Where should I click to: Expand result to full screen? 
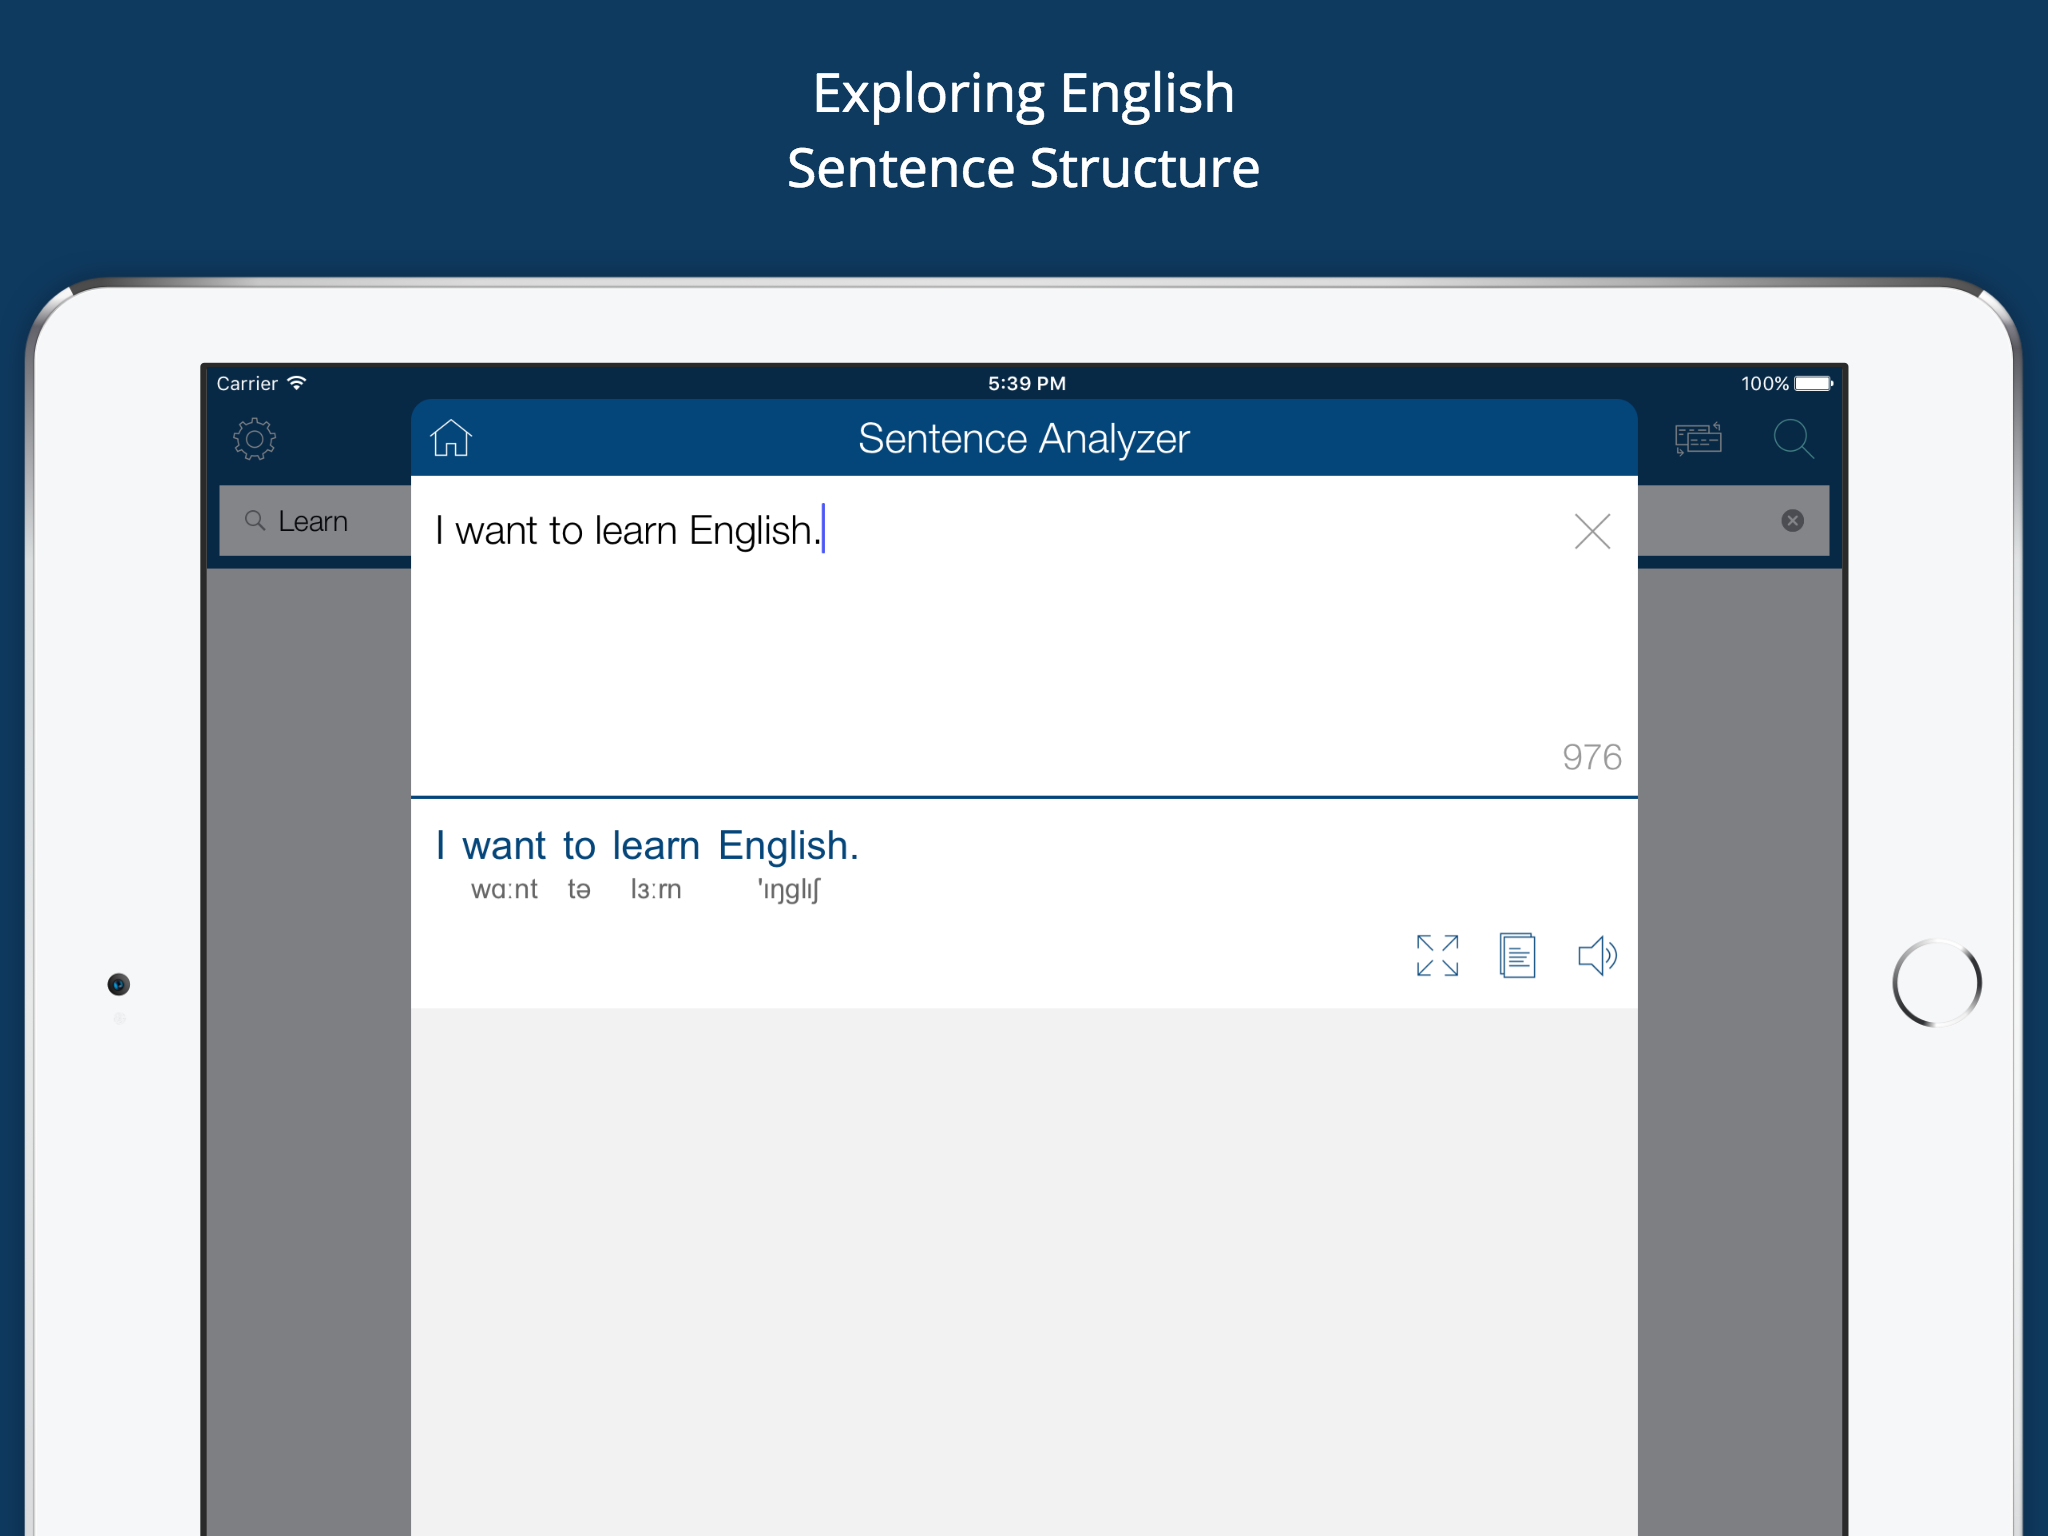(x=1437, y=956)
